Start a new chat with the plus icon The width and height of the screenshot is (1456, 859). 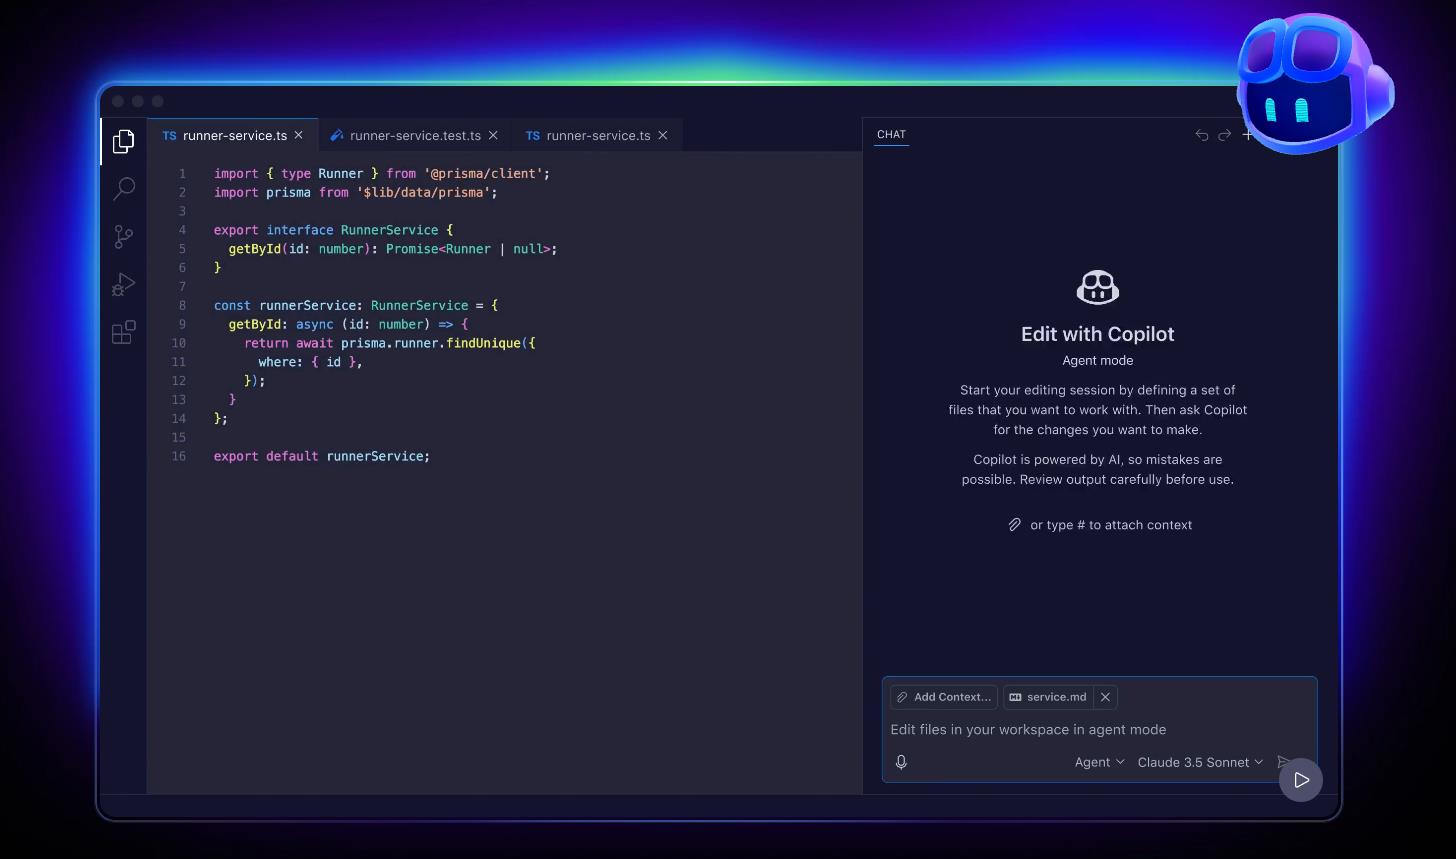[1247, 134]
